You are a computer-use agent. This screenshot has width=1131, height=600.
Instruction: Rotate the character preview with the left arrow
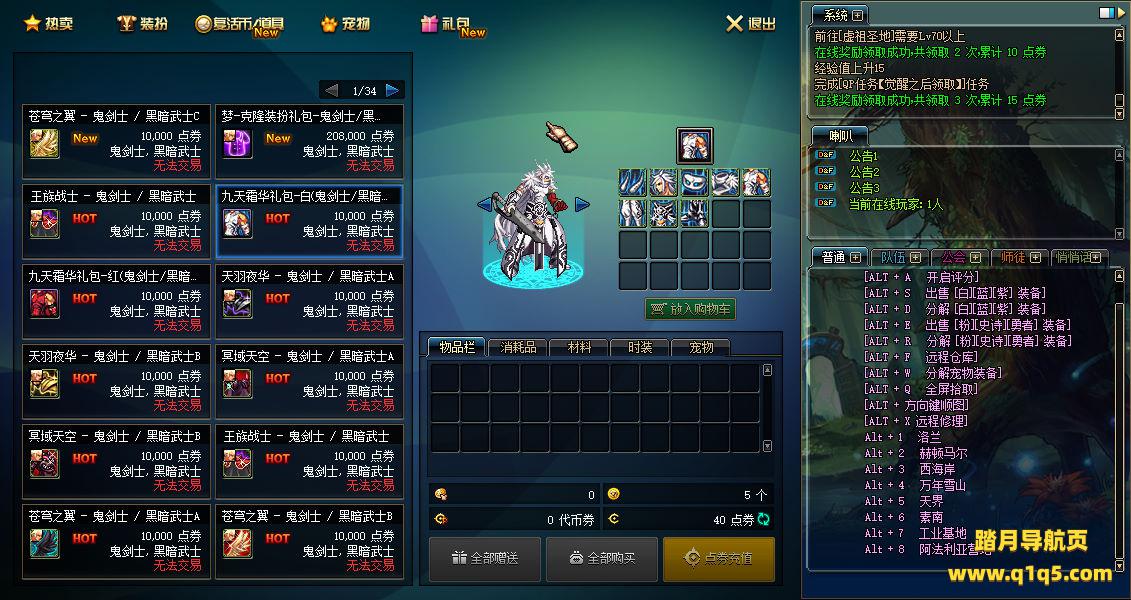[x=484, y=205]
